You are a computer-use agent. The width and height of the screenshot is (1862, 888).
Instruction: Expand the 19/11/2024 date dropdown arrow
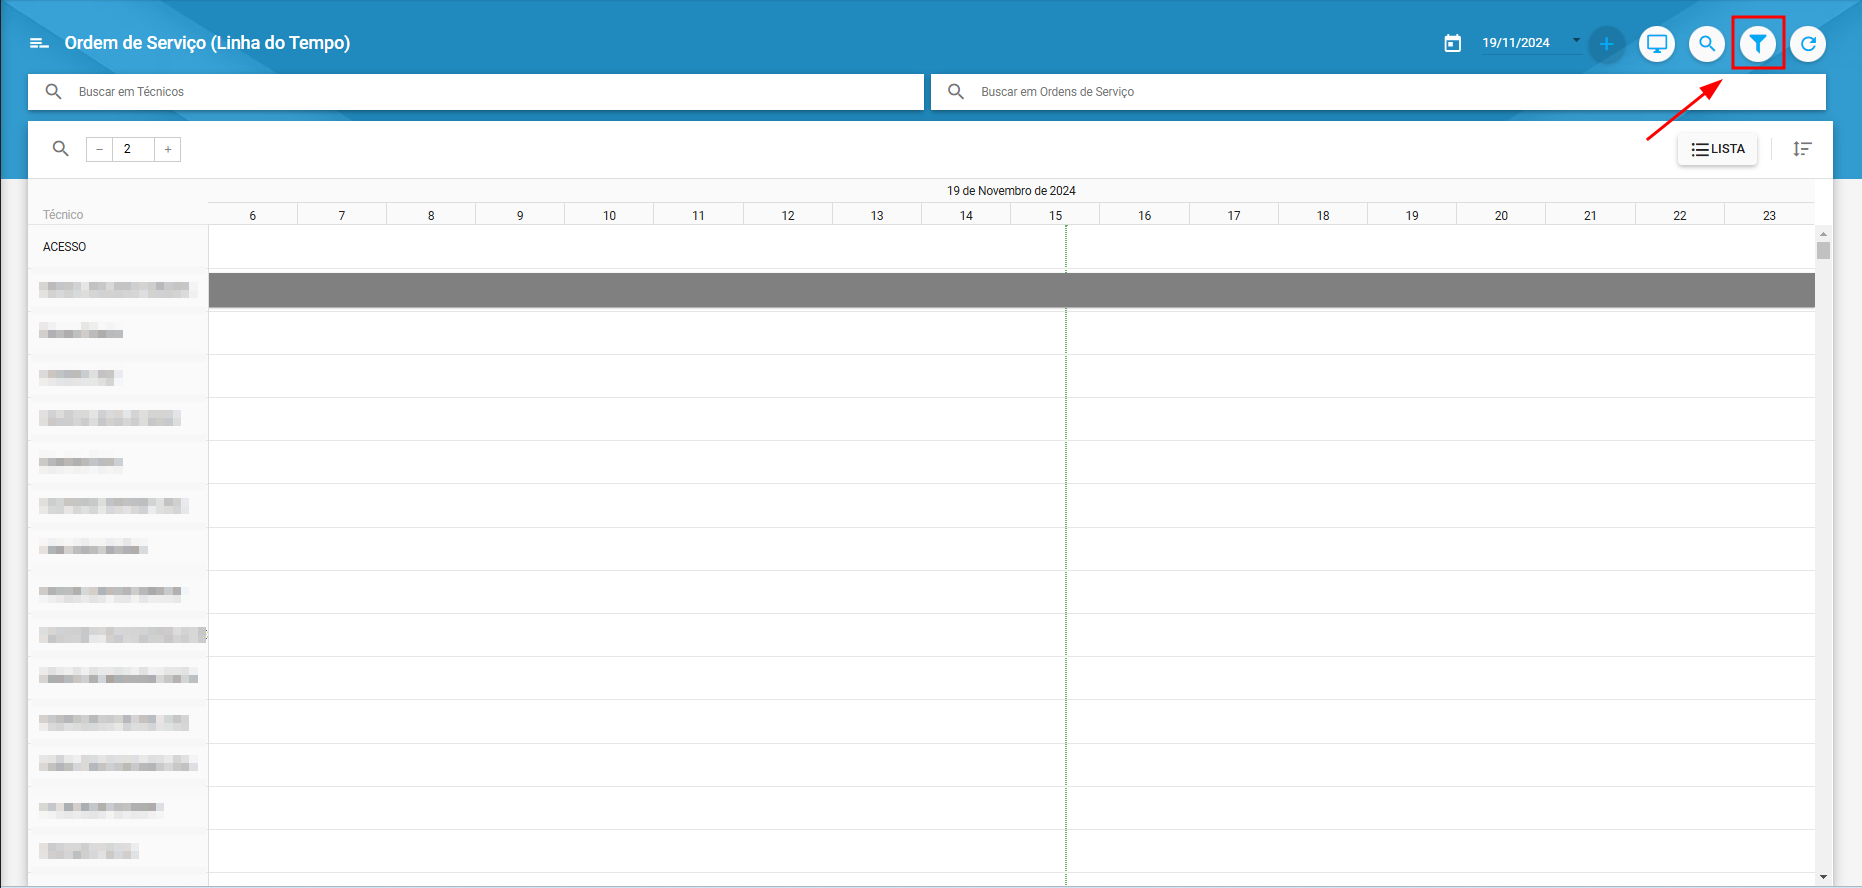click(x=1576, y=41)
